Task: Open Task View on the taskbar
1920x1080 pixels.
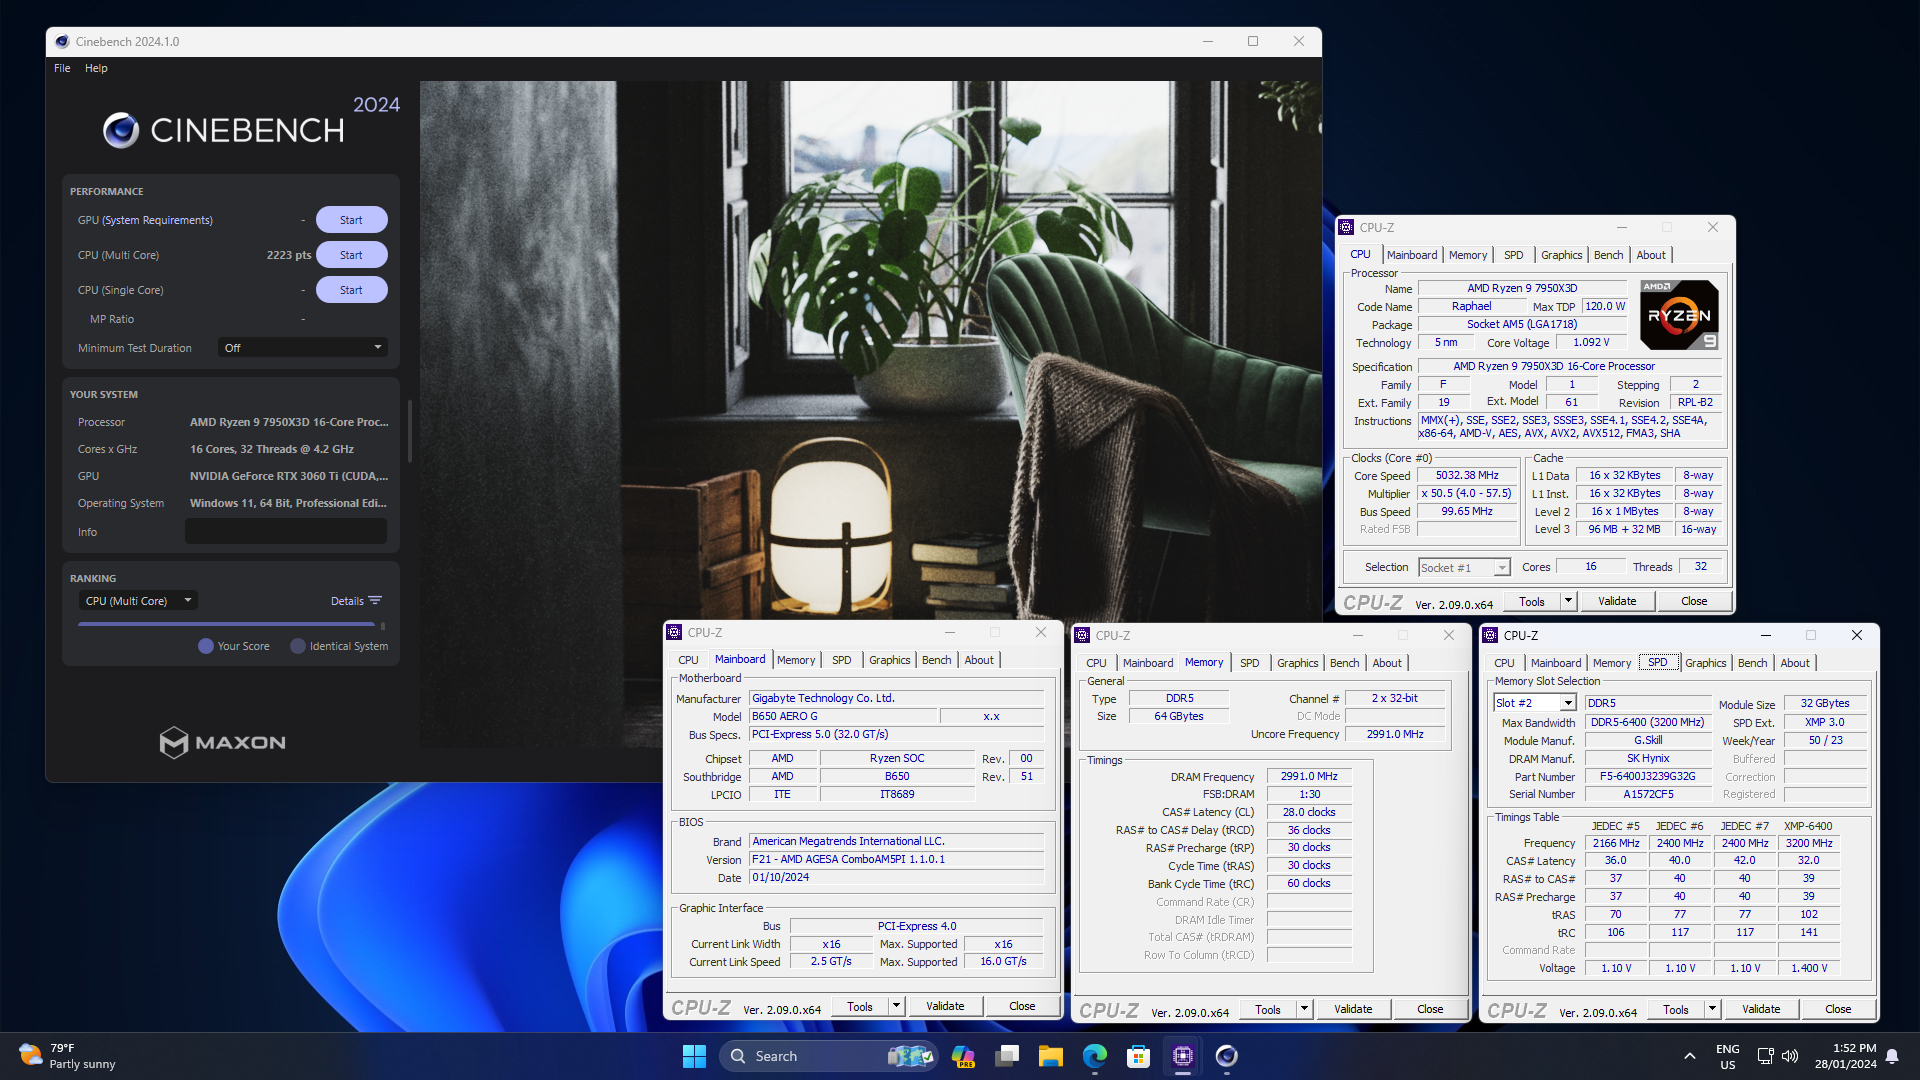Action: (1007, 1056)
